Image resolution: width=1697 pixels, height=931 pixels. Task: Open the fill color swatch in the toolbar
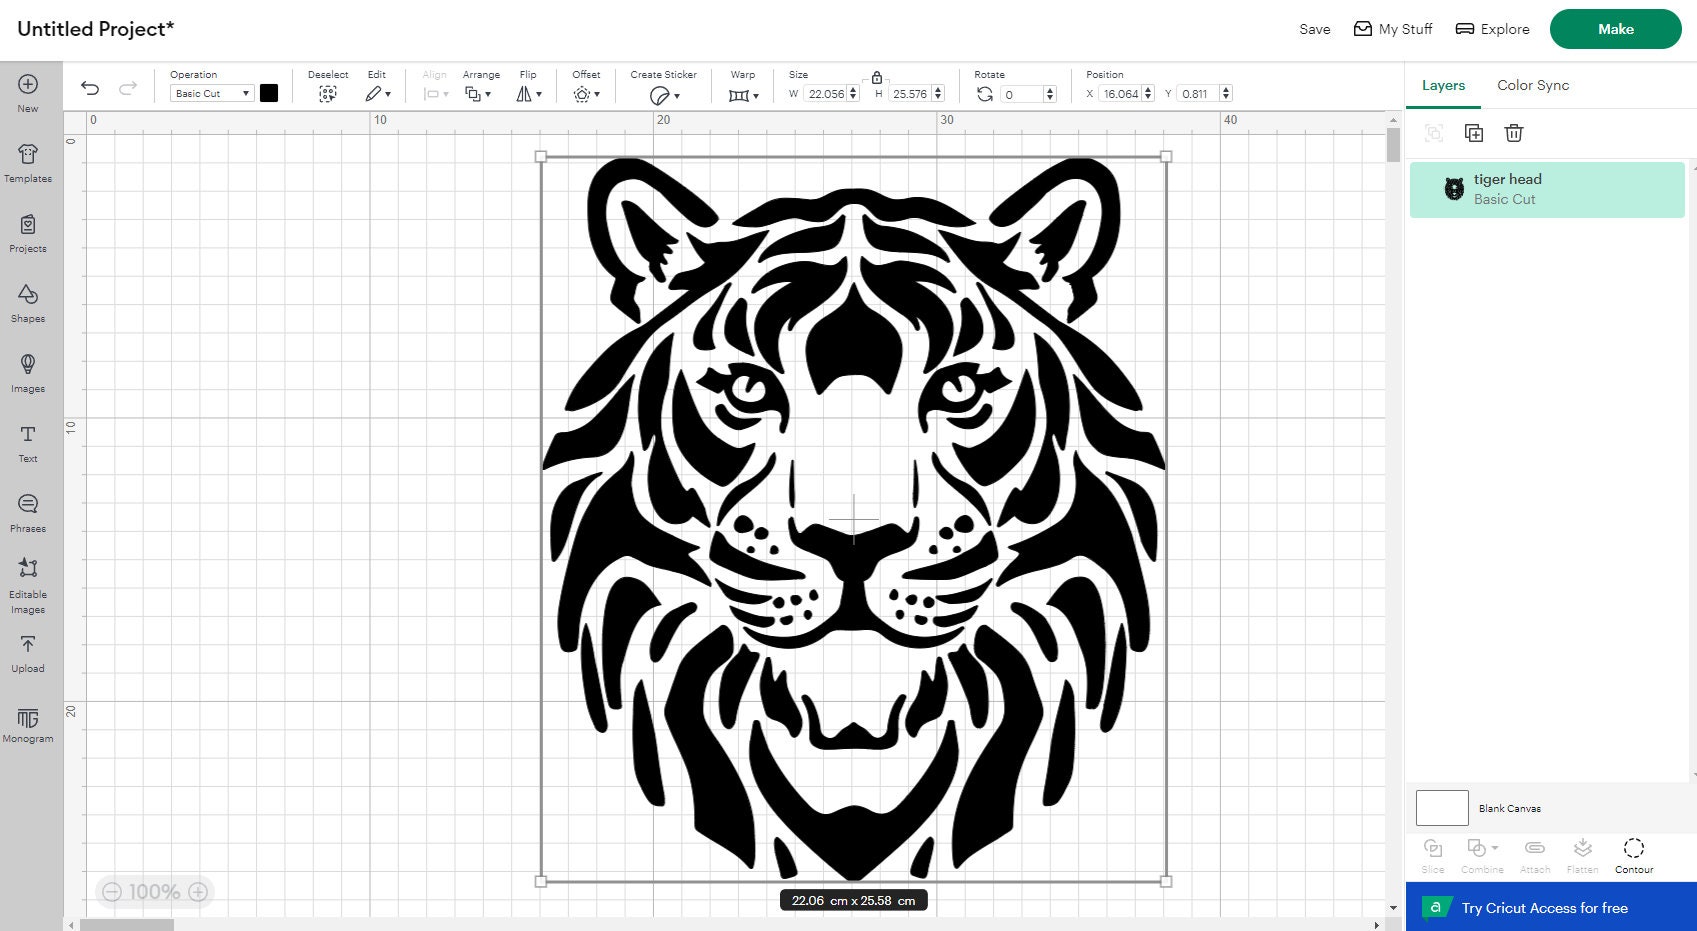(x=268, y=93)
